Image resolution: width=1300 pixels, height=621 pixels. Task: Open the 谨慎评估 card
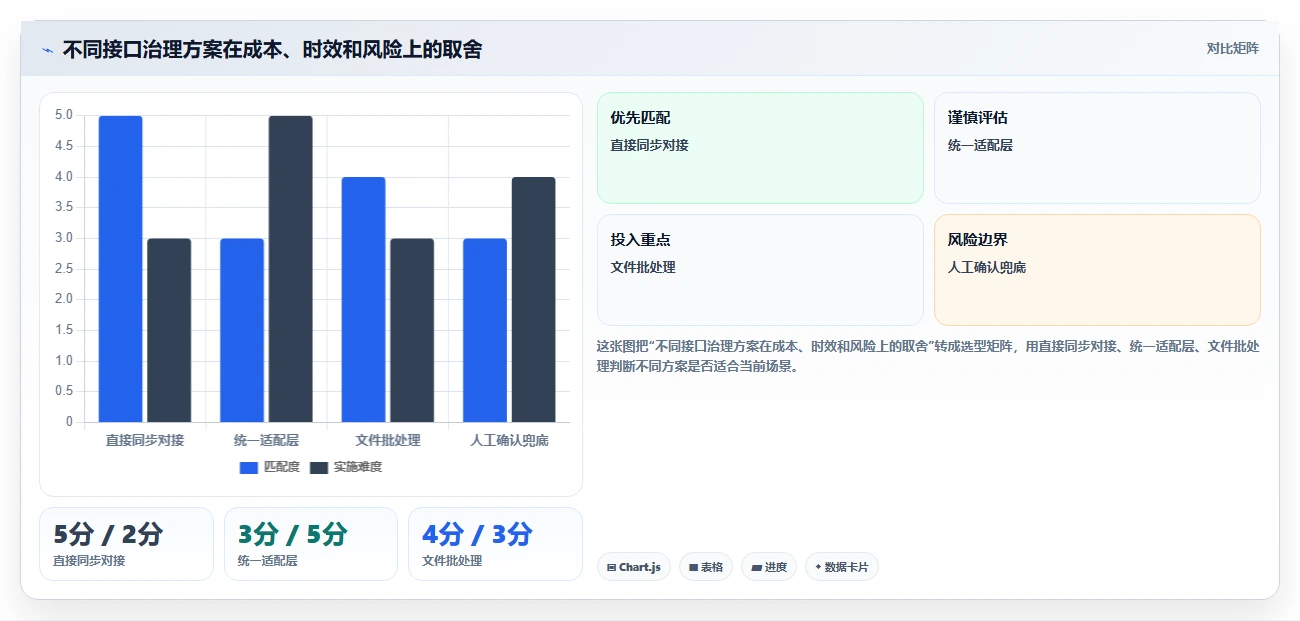pos(1097,148)
